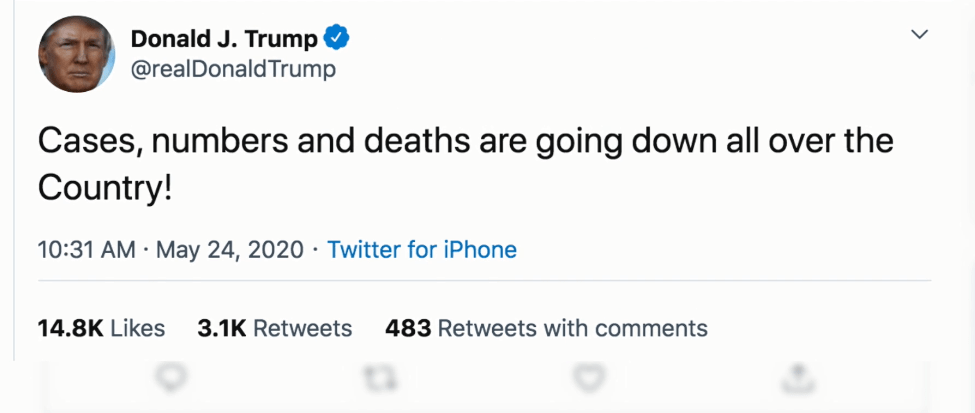Click the May 24, 2020 date
Image resolution: width=975 pixels, height=413 pixels.
point(228,249)
